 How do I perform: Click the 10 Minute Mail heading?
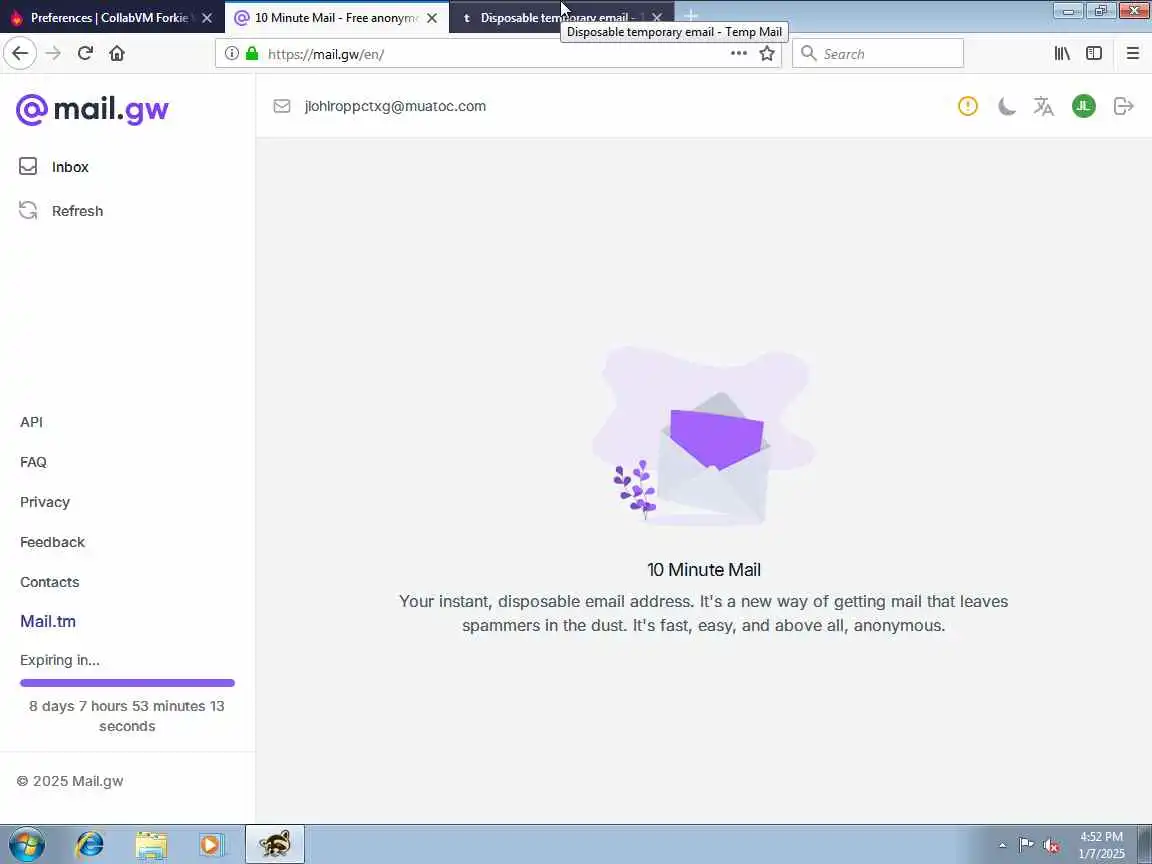[x=704, y=570]
